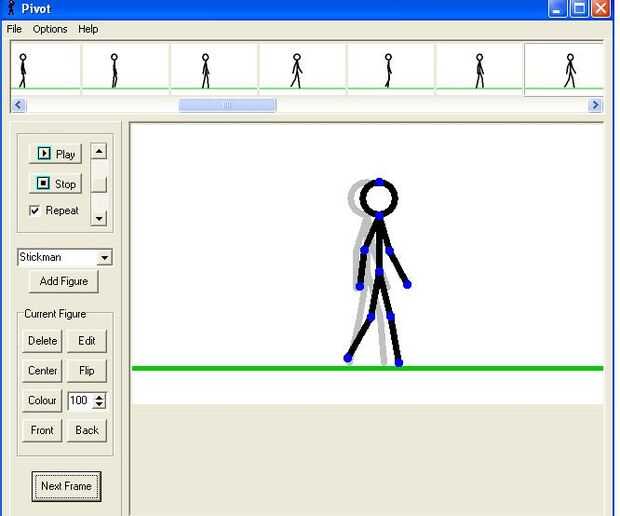
Task: Select the second frame thumbnail
Action: click(126, 69)
